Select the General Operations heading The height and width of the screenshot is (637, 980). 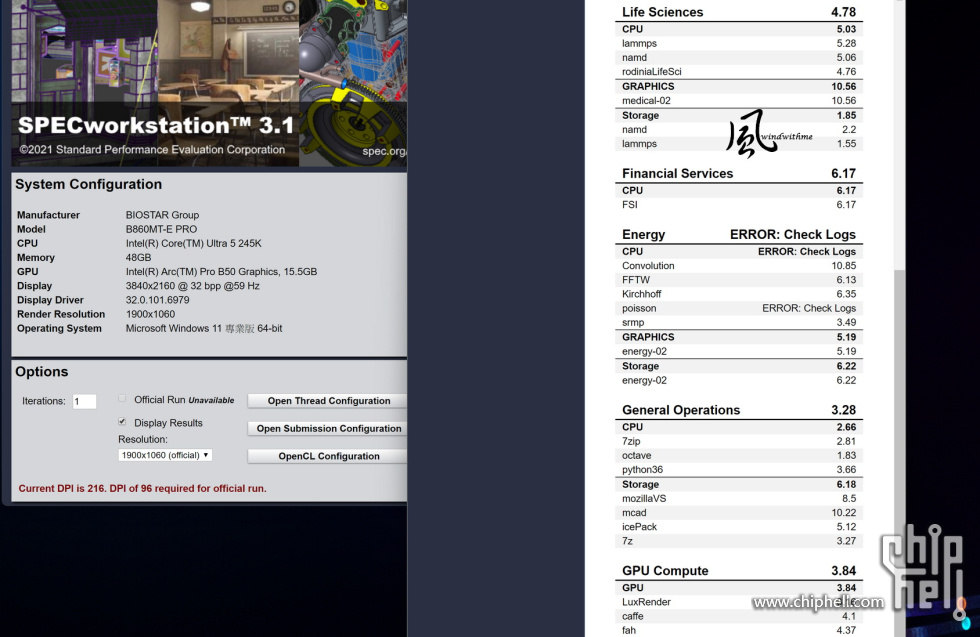pyautogui.click(x=739, y=410)
